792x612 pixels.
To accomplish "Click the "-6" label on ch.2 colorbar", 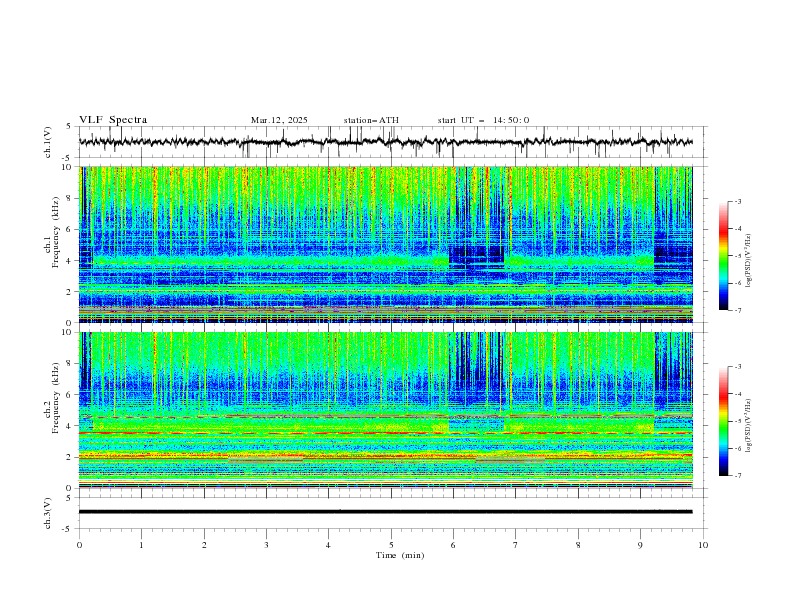I will point(737,448).
